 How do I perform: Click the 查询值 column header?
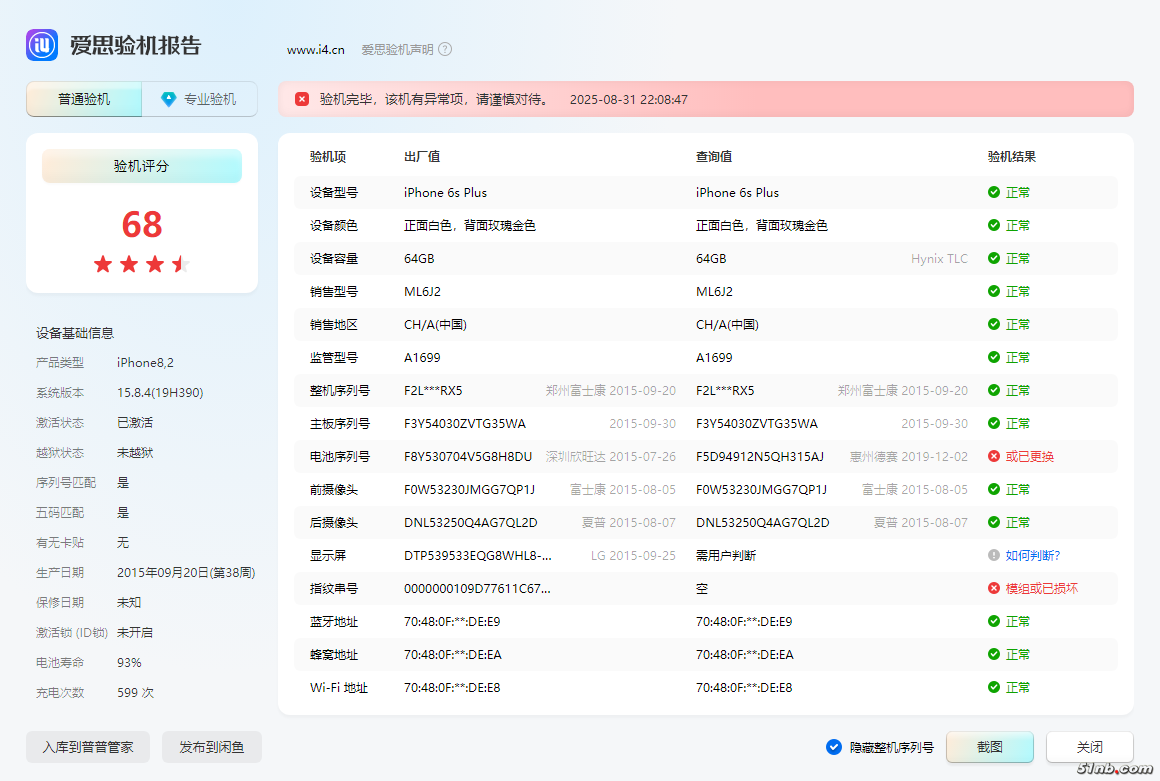coord(714,157)
